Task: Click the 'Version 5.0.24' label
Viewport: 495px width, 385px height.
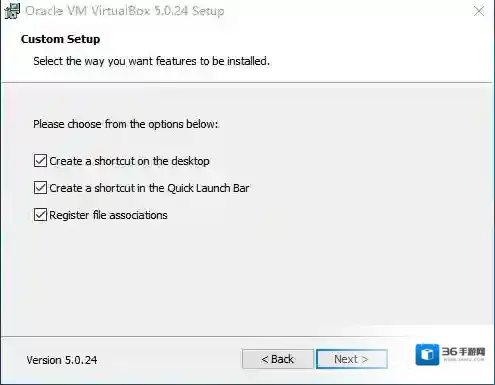Action: click(x=62, y=360)
